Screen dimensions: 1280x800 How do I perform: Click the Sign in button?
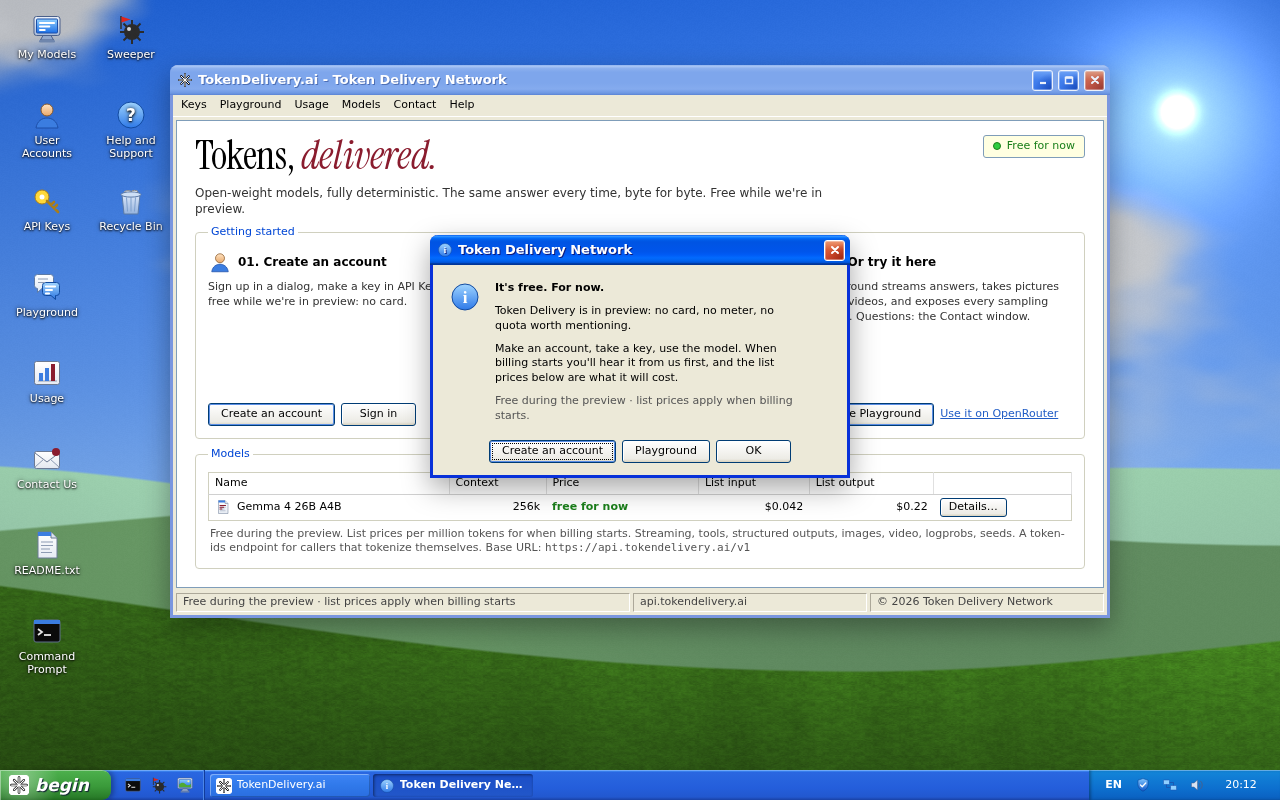click(x=378, y=414)
